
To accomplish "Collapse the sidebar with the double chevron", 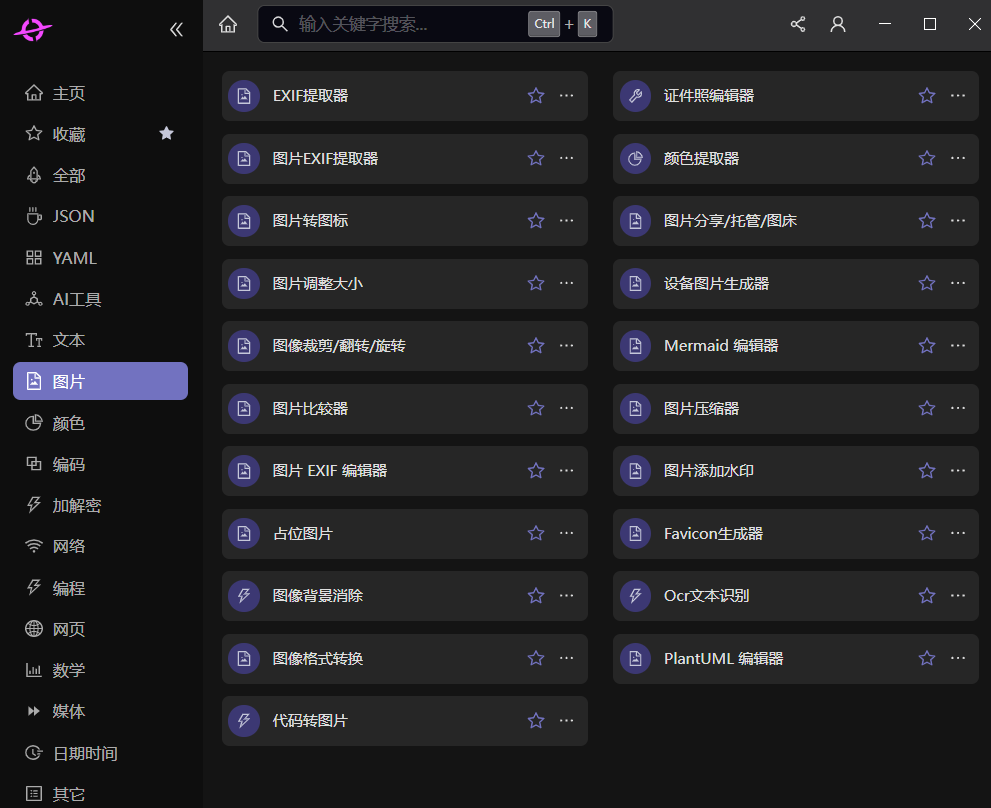I will [176, 29].
